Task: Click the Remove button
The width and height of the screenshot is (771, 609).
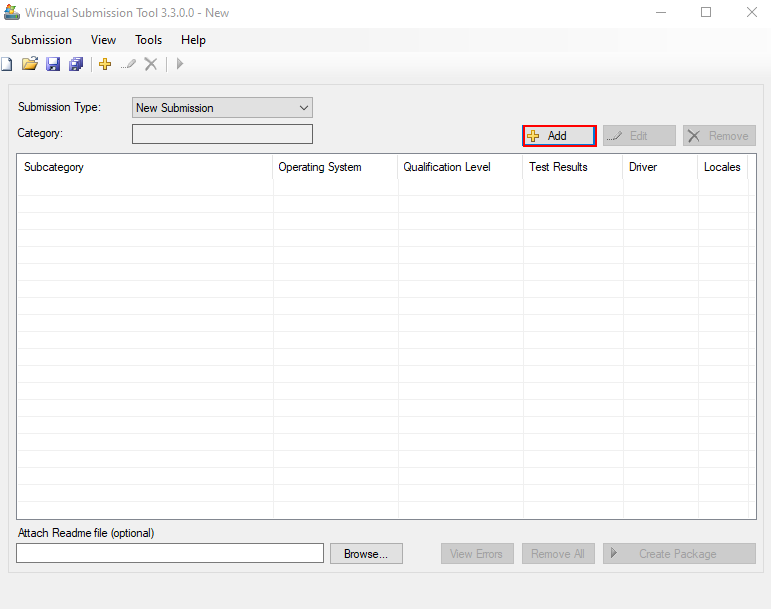Action: pyautogui.click(x=719, y=136)
